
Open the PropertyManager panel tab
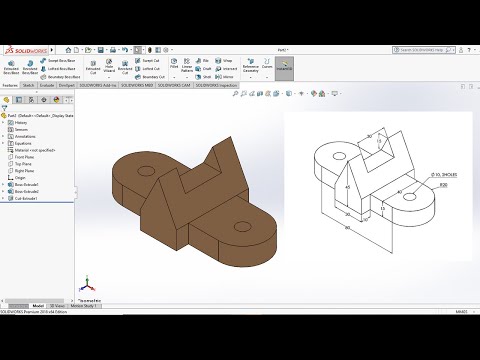pos(19,100)
